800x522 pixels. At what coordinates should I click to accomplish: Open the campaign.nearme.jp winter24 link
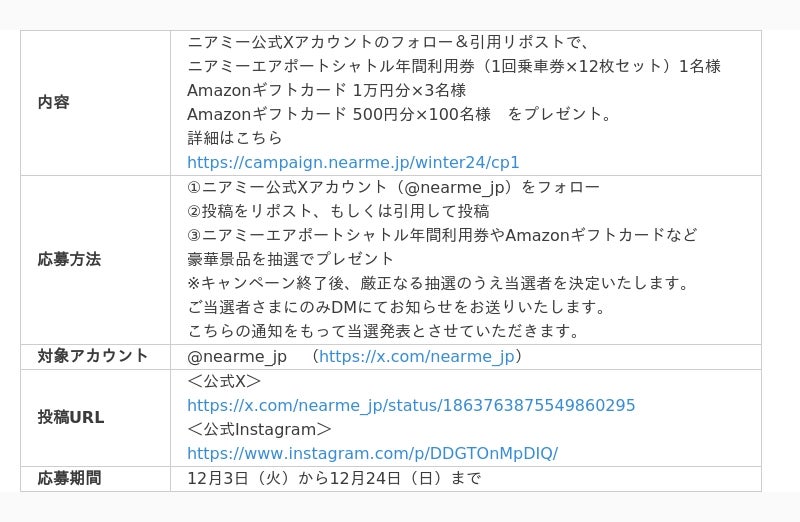click(x=353, y=162)
